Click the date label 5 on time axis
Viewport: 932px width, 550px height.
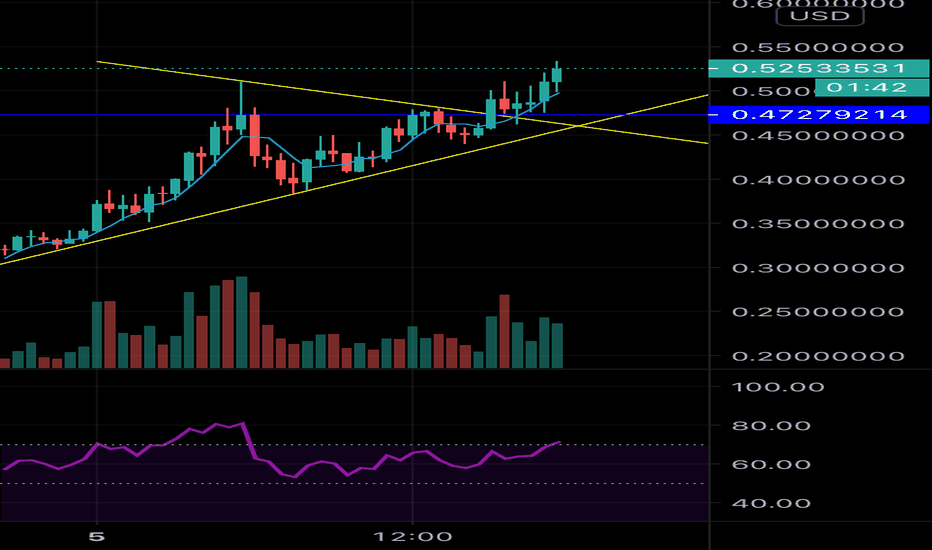click(x=97, y=537)
